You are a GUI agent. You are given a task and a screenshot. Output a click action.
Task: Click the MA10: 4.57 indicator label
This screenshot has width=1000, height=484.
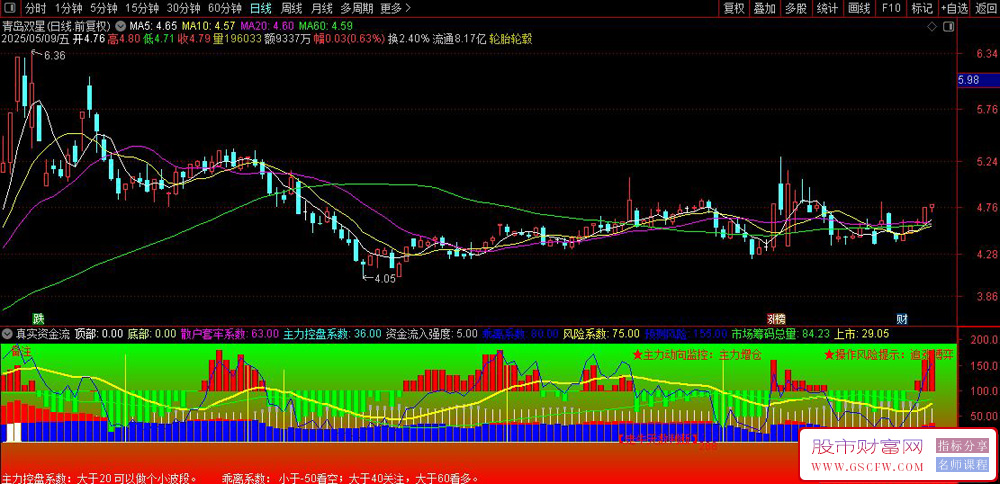[209, 27]
